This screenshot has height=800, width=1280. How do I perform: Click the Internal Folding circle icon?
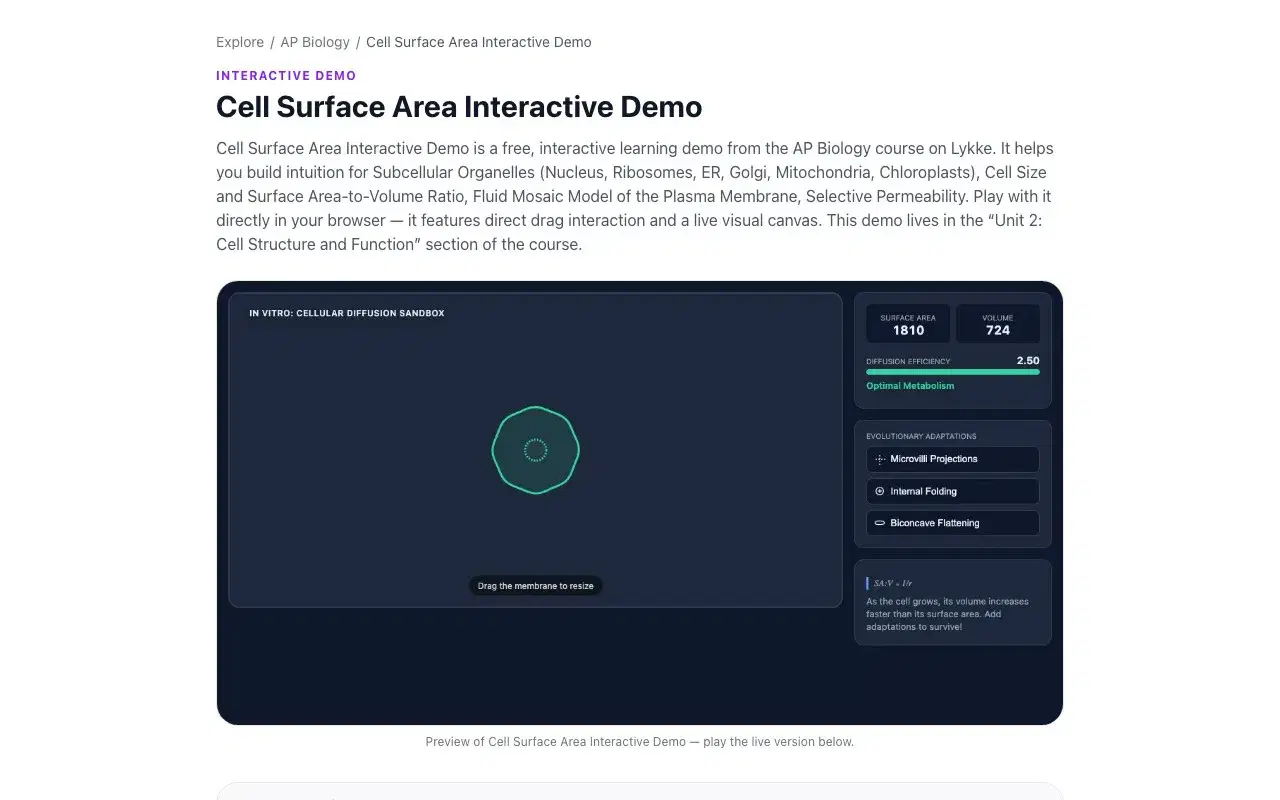pos(880,491)
